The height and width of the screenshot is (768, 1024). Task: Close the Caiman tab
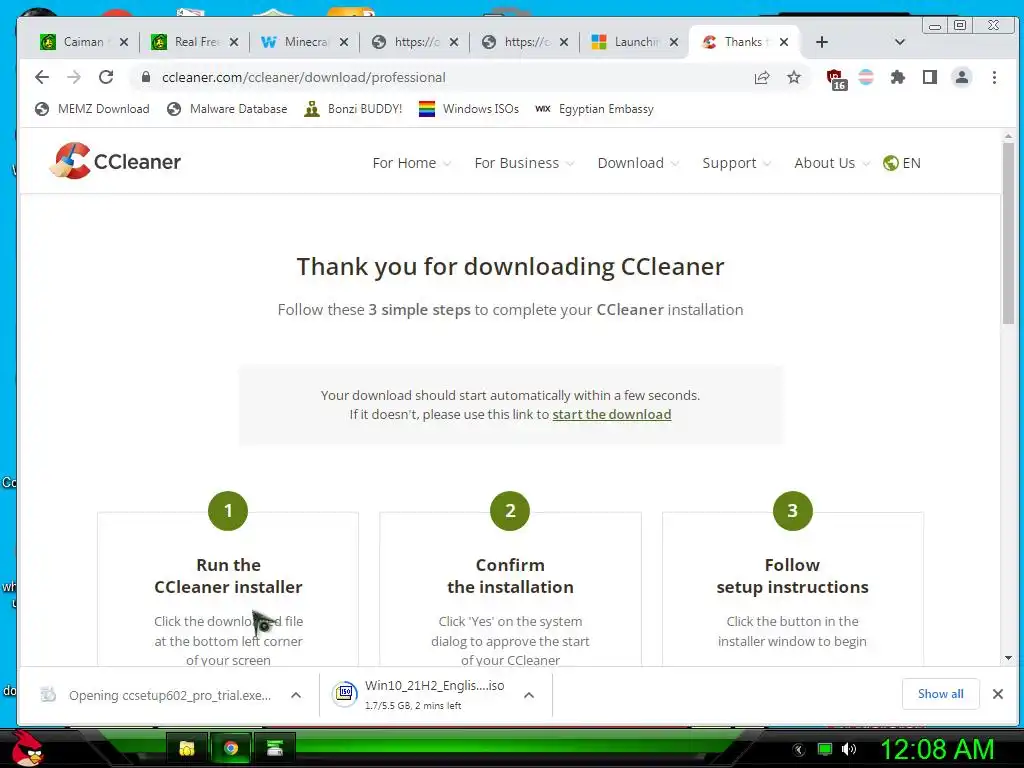[123, 42]
